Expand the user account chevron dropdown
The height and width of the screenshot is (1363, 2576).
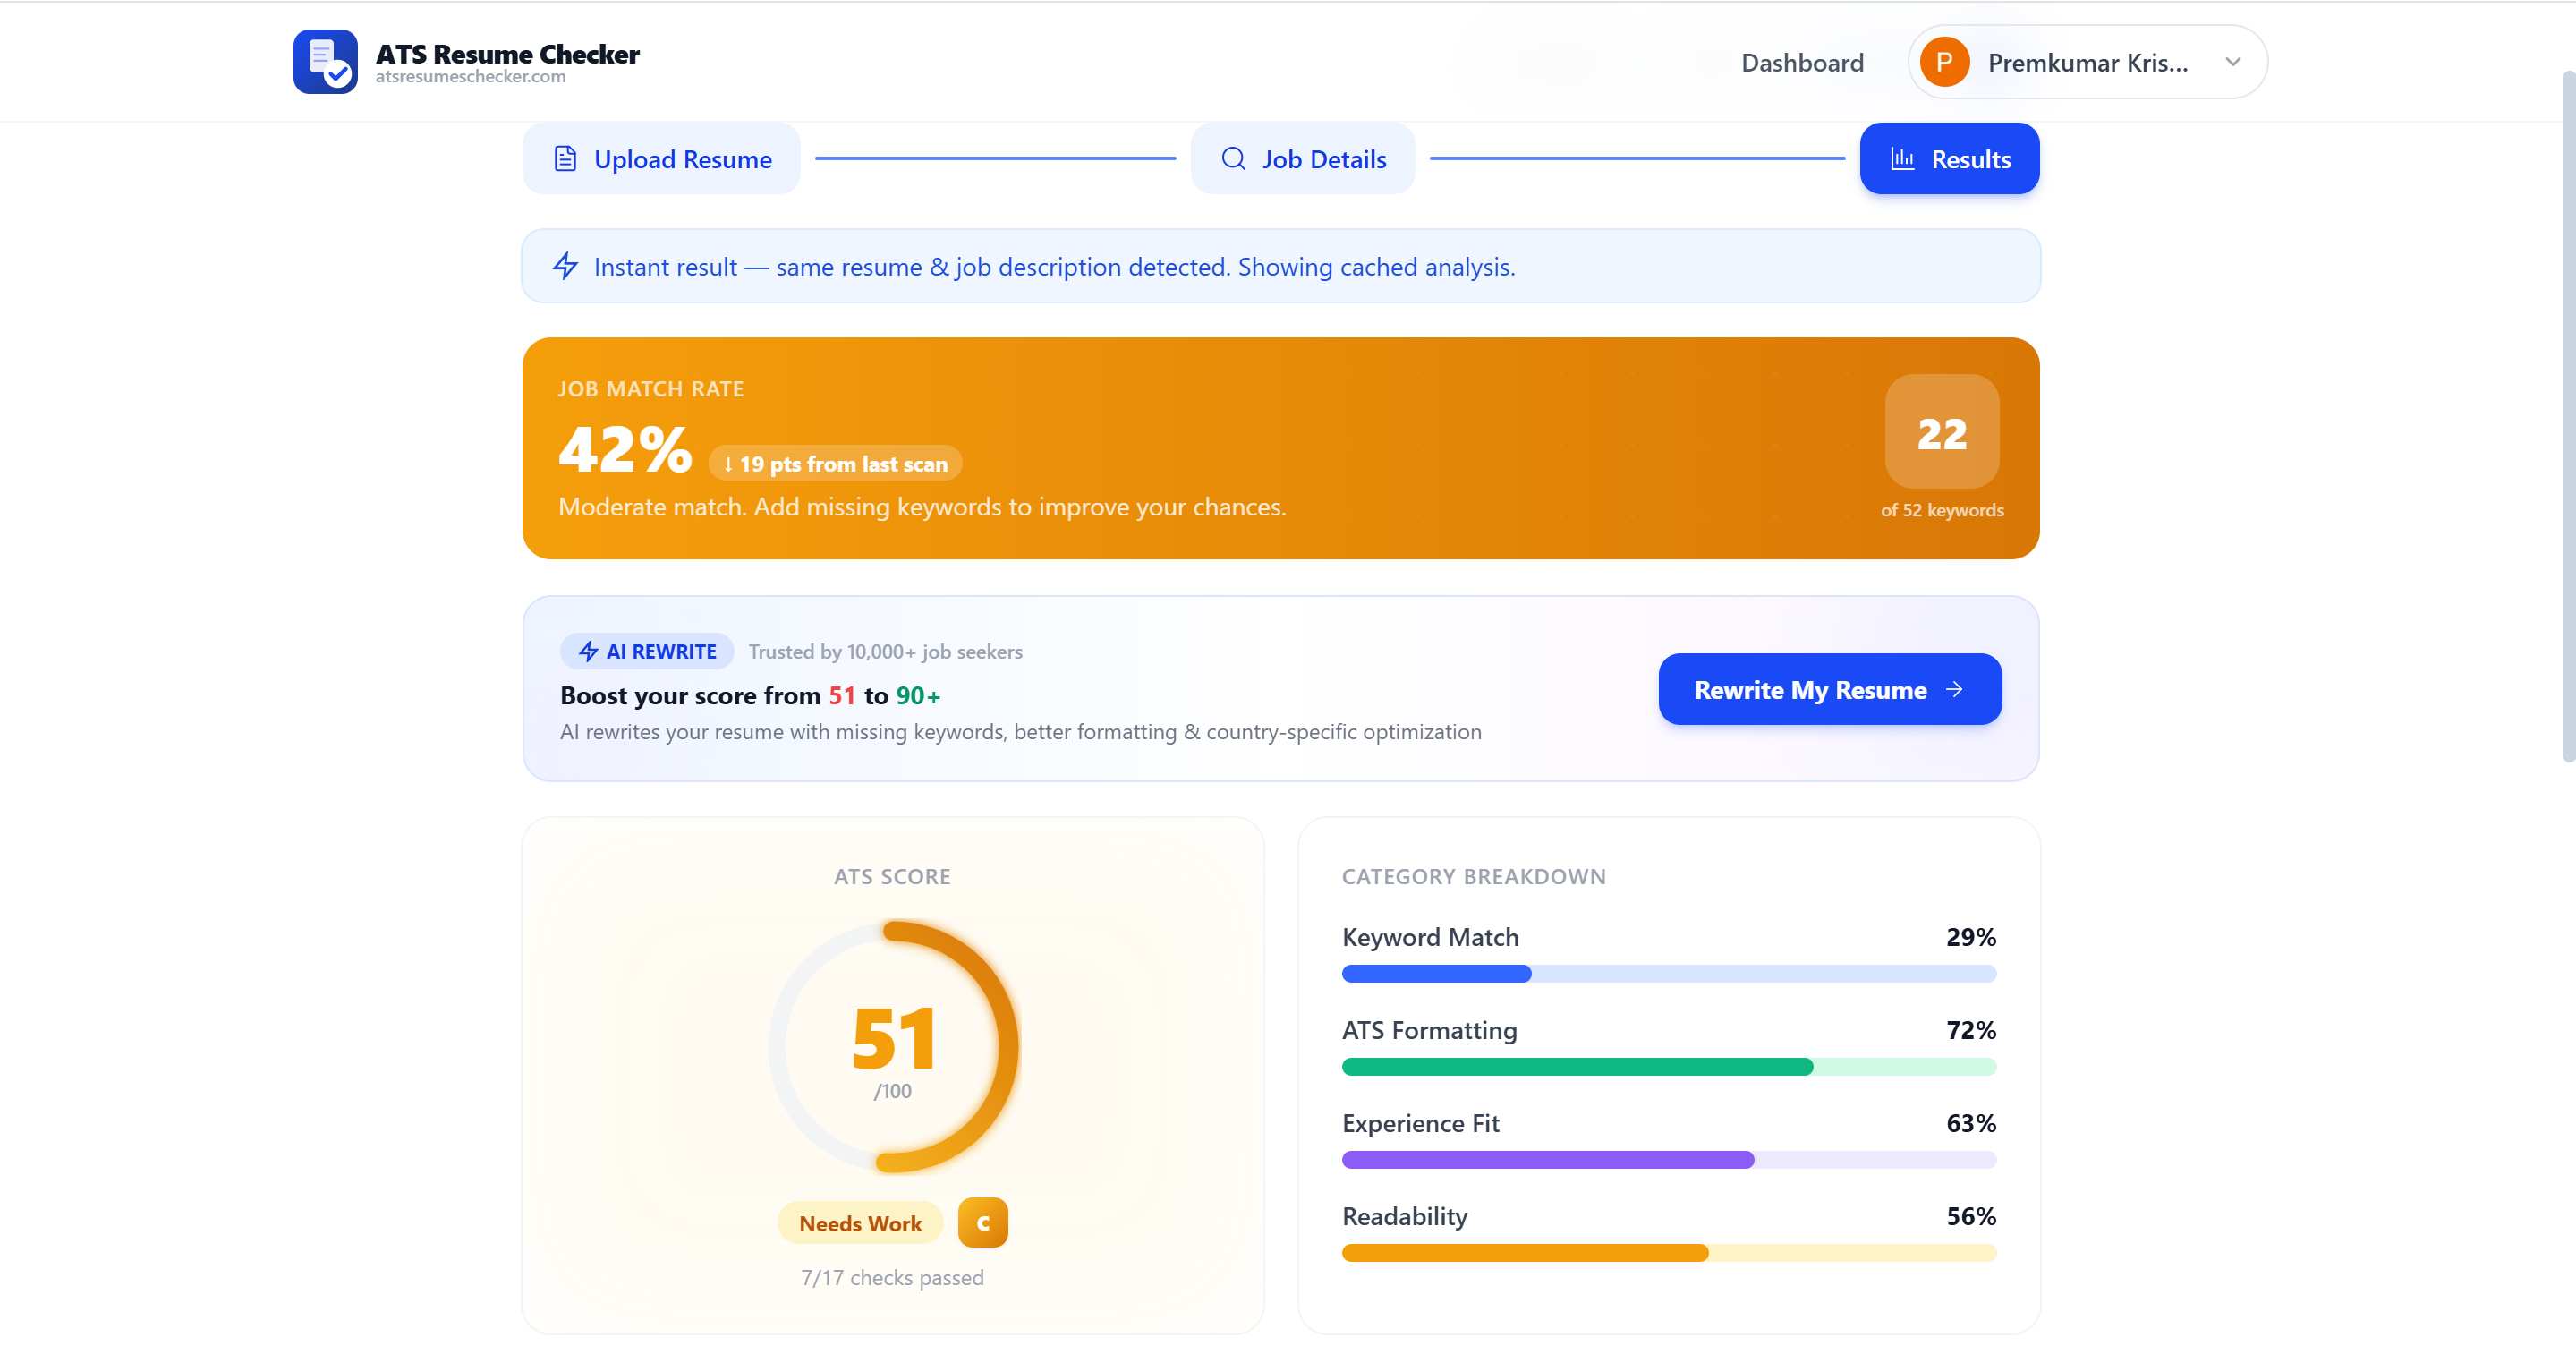2232,62
